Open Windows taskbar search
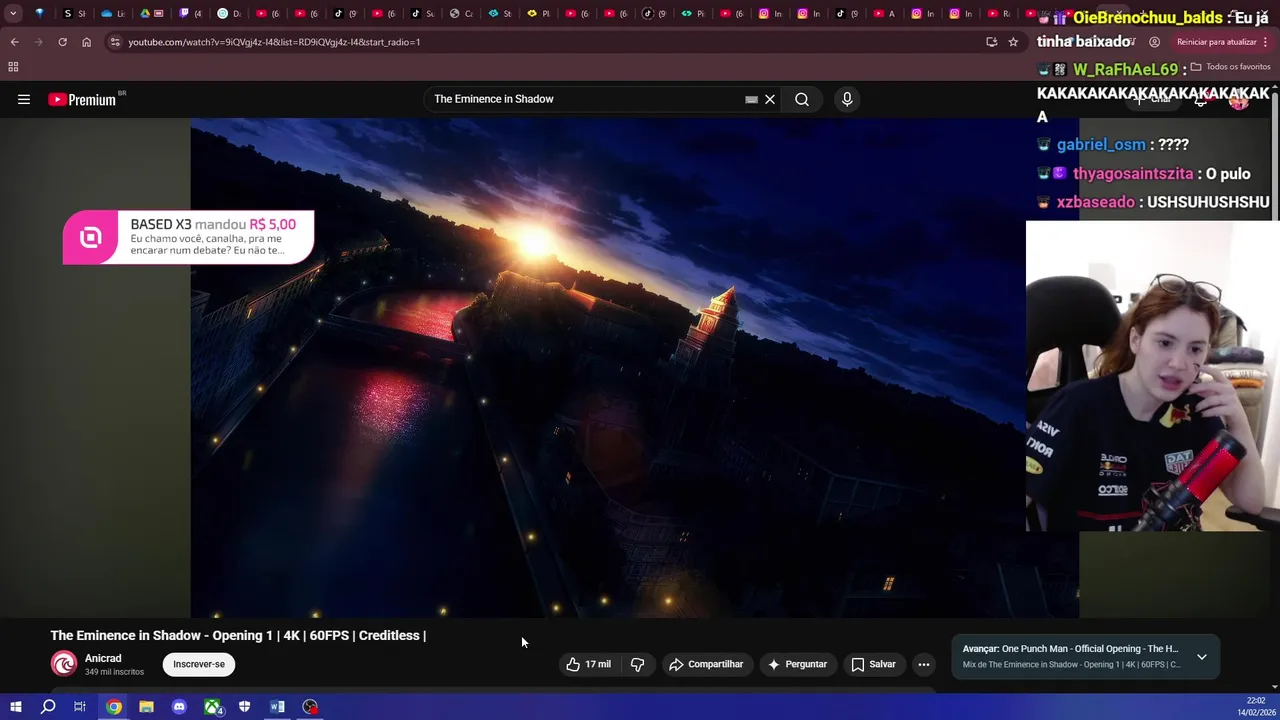1280x720 pixels. (48, 707)
